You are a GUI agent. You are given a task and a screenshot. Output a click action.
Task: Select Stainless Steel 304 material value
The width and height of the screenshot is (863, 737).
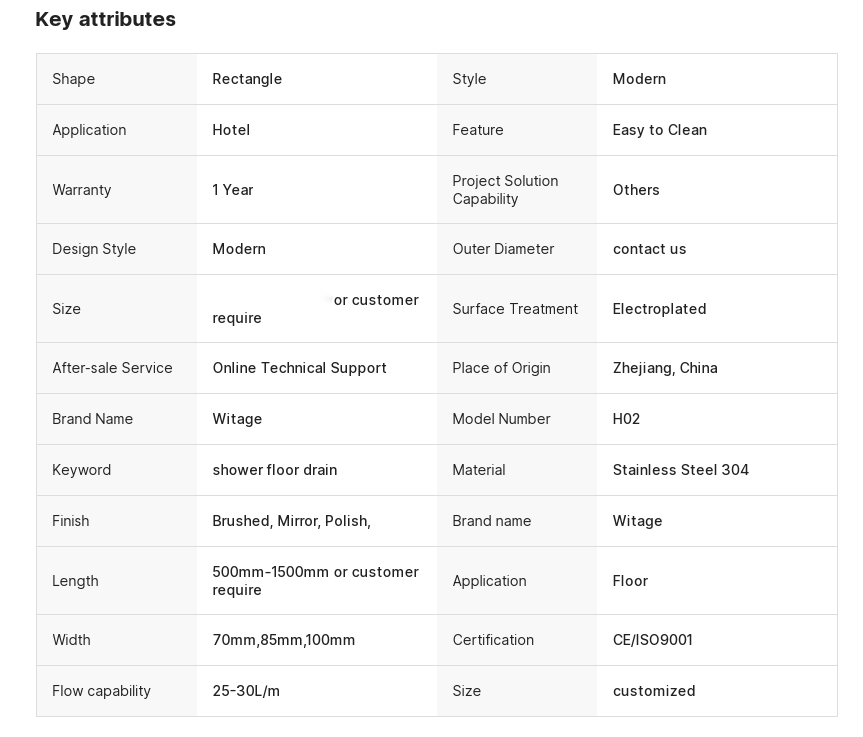pos(681,470)
